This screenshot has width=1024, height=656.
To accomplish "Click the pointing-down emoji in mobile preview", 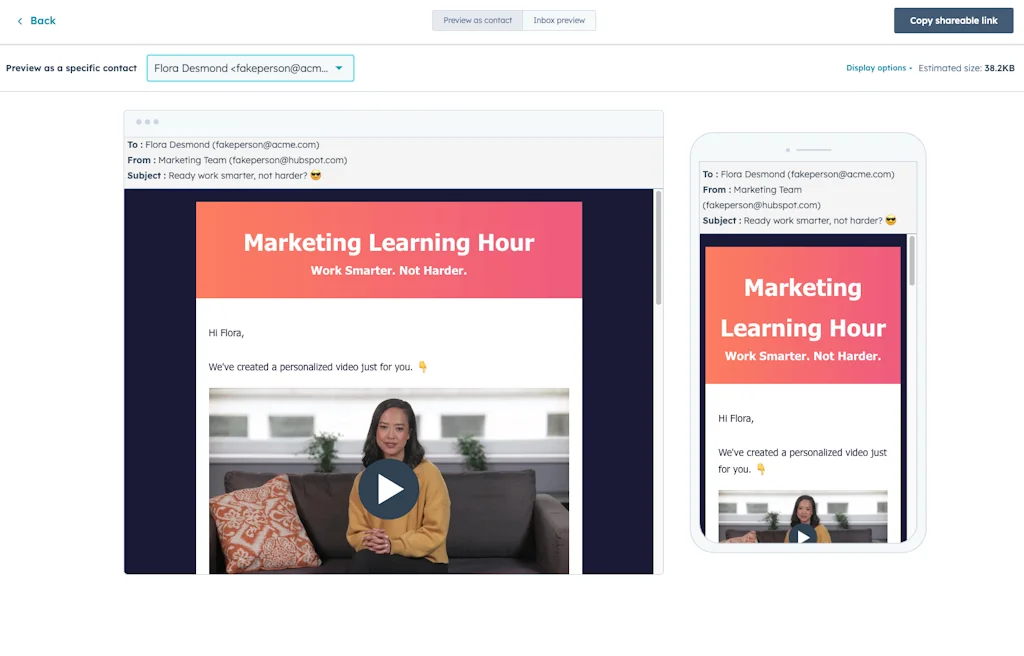I will 761,469.
